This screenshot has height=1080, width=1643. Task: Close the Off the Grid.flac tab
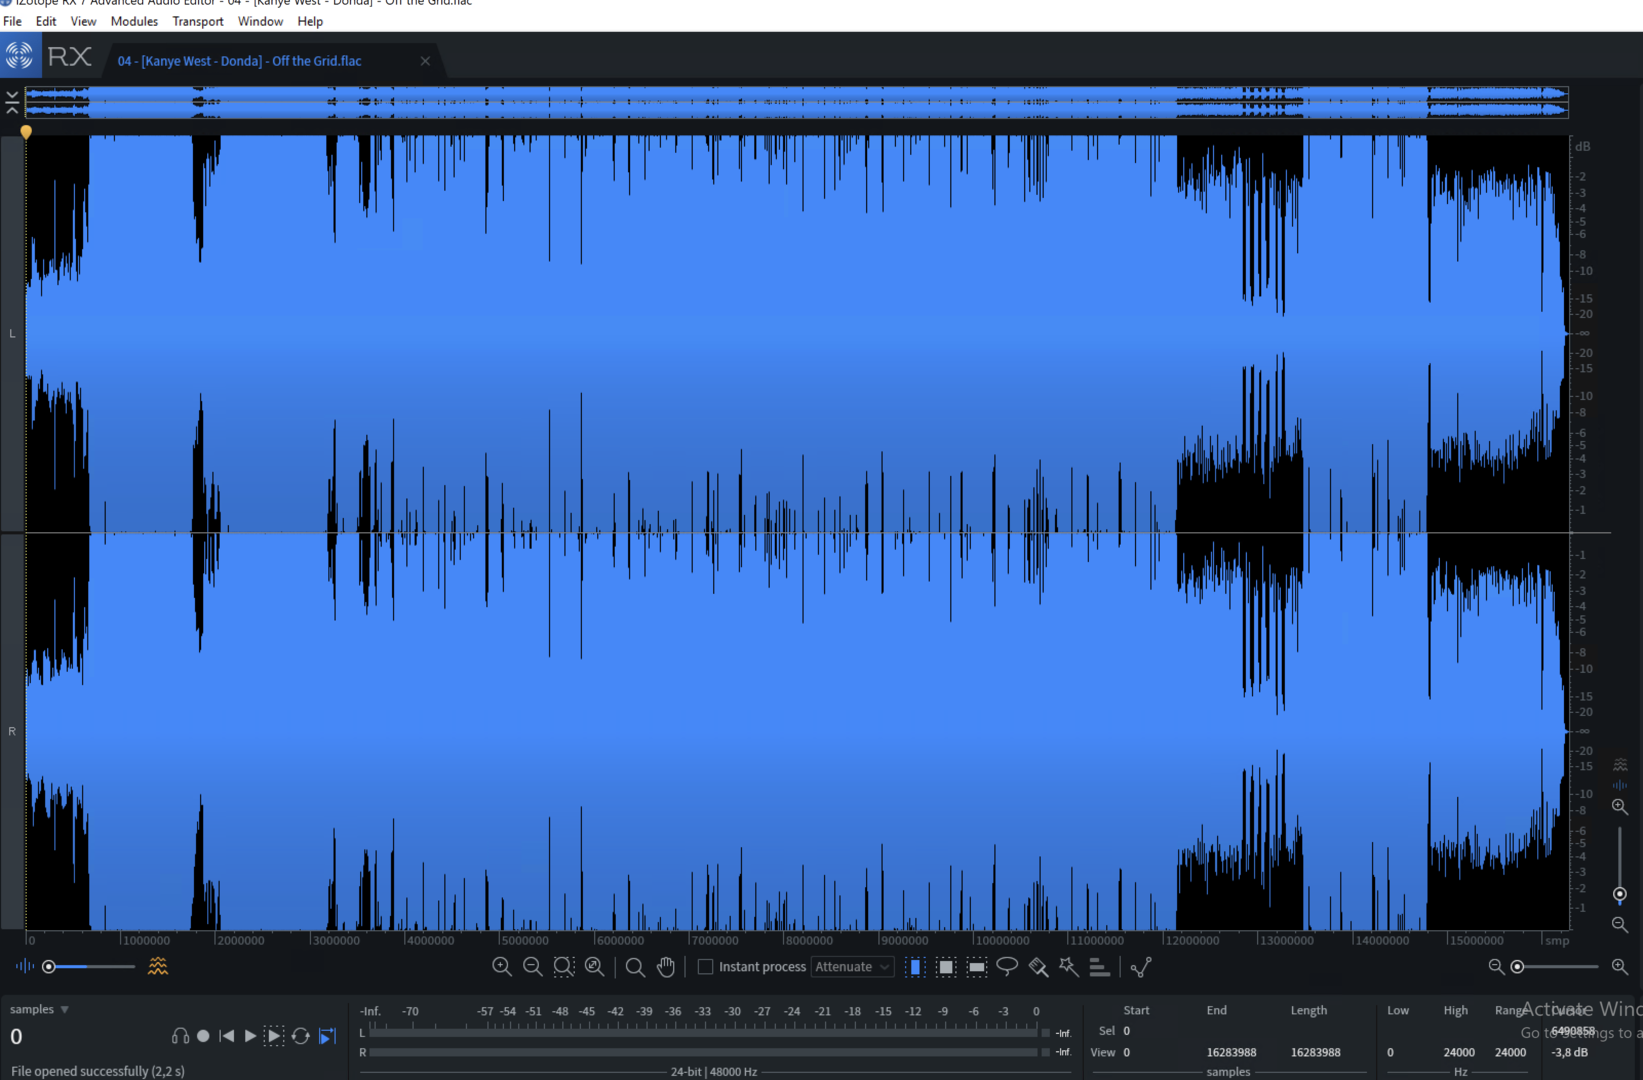click(425, 61)
